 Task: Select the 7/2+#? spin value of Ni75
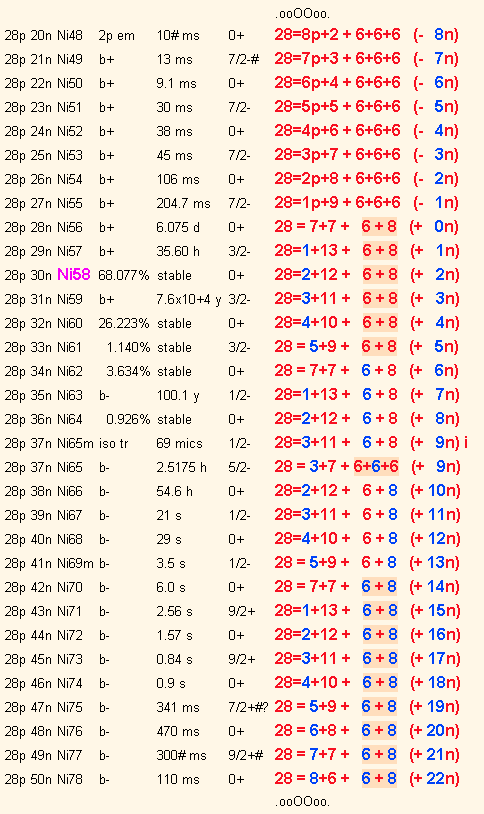coord(248,707)
